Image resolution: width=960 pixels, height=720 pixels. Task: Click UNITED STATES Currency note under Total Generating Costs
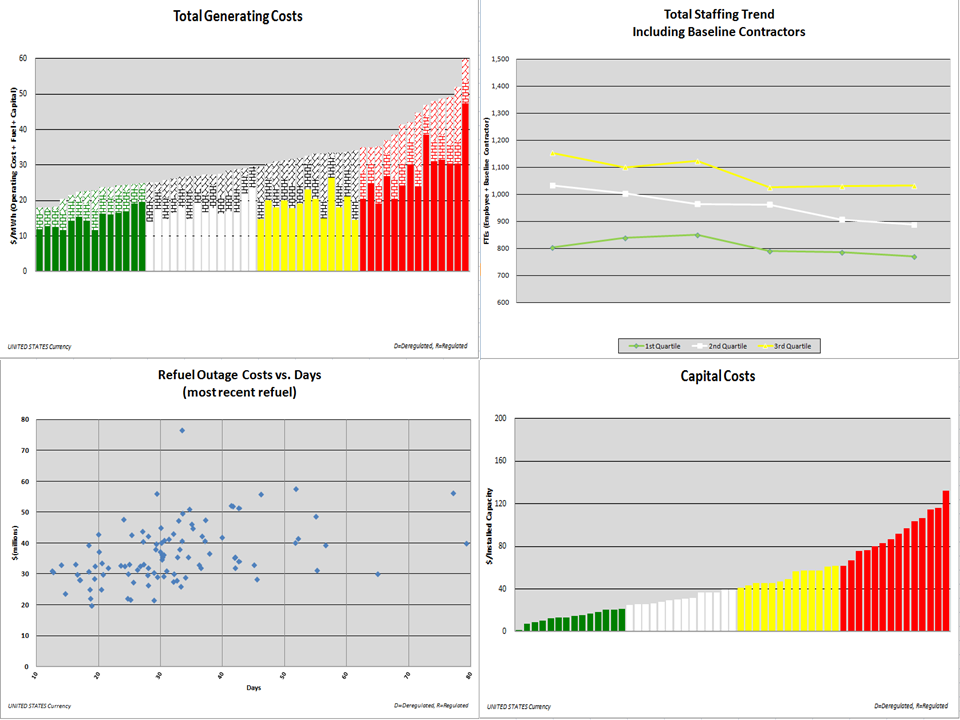click(x=38, y=346)
